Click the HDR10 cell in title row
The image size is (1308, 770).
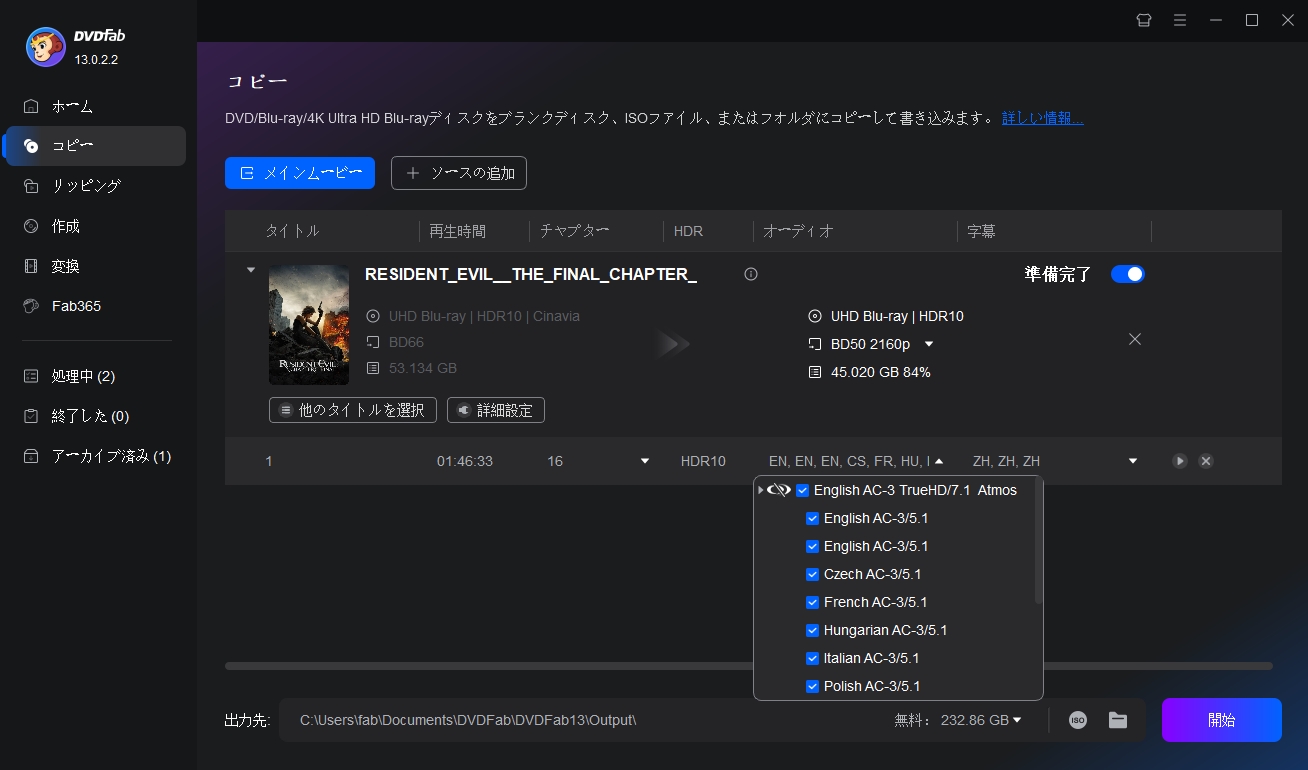click(703, 461)
